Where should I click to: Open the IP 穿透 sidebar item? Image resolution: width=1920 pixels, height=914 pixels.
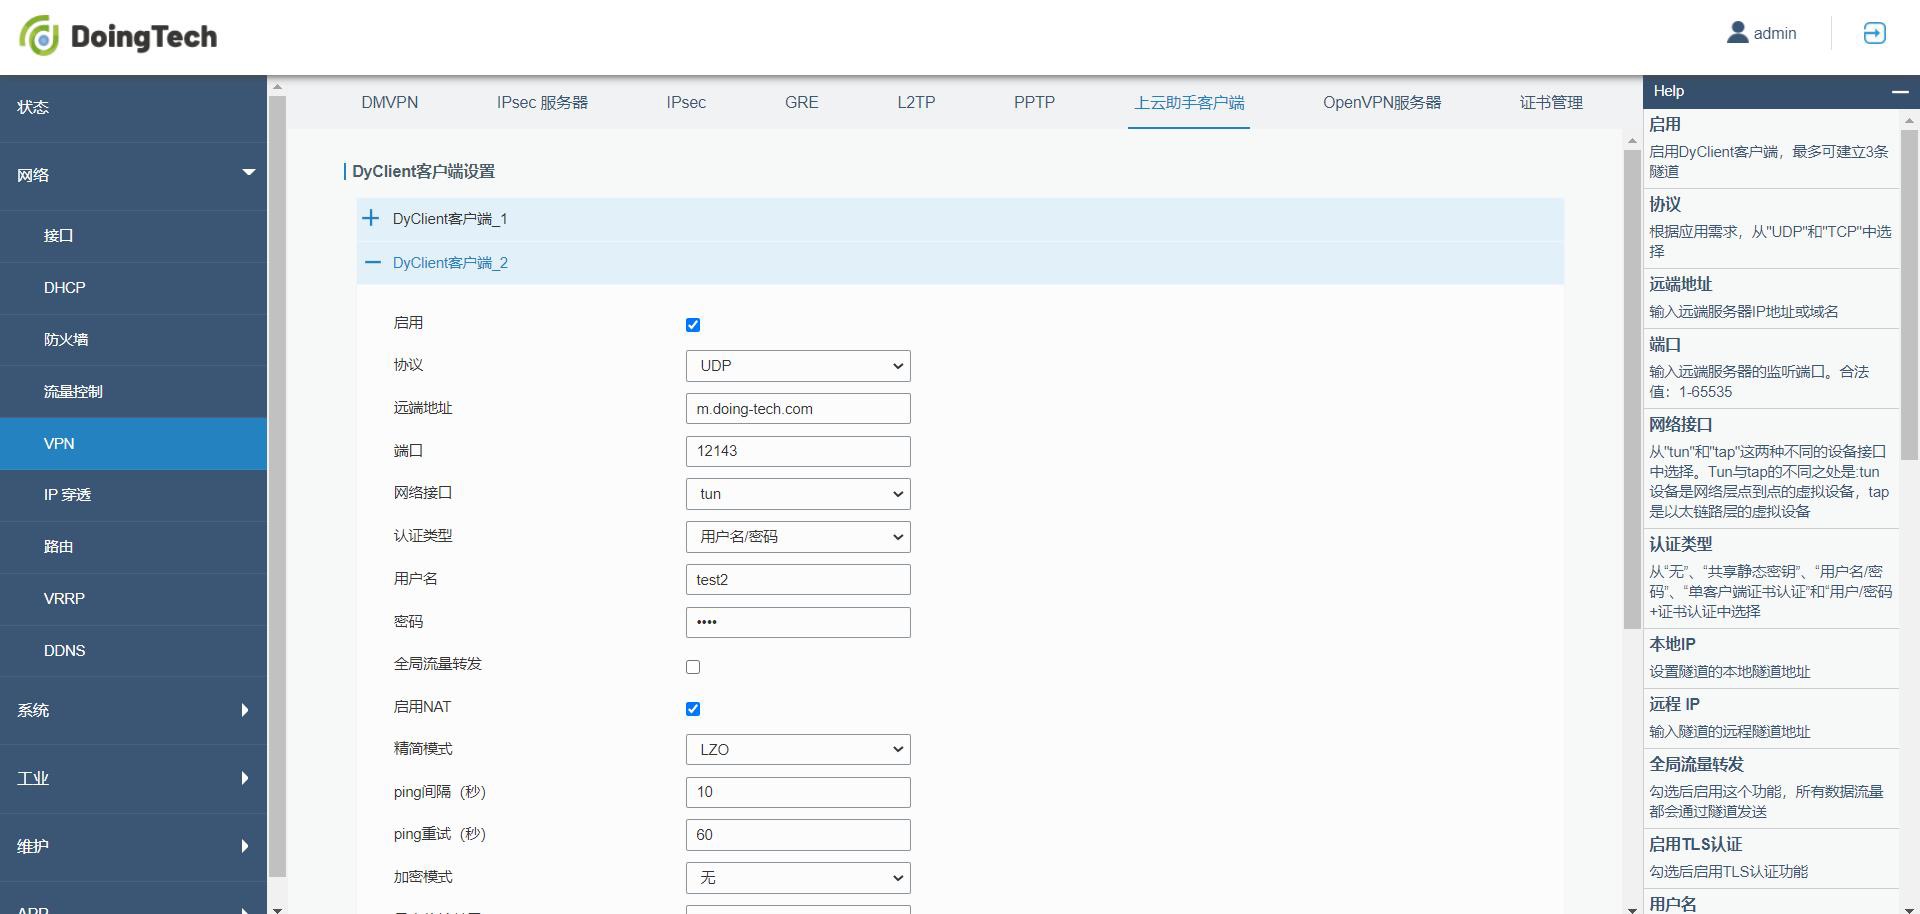tap(133, 495)
